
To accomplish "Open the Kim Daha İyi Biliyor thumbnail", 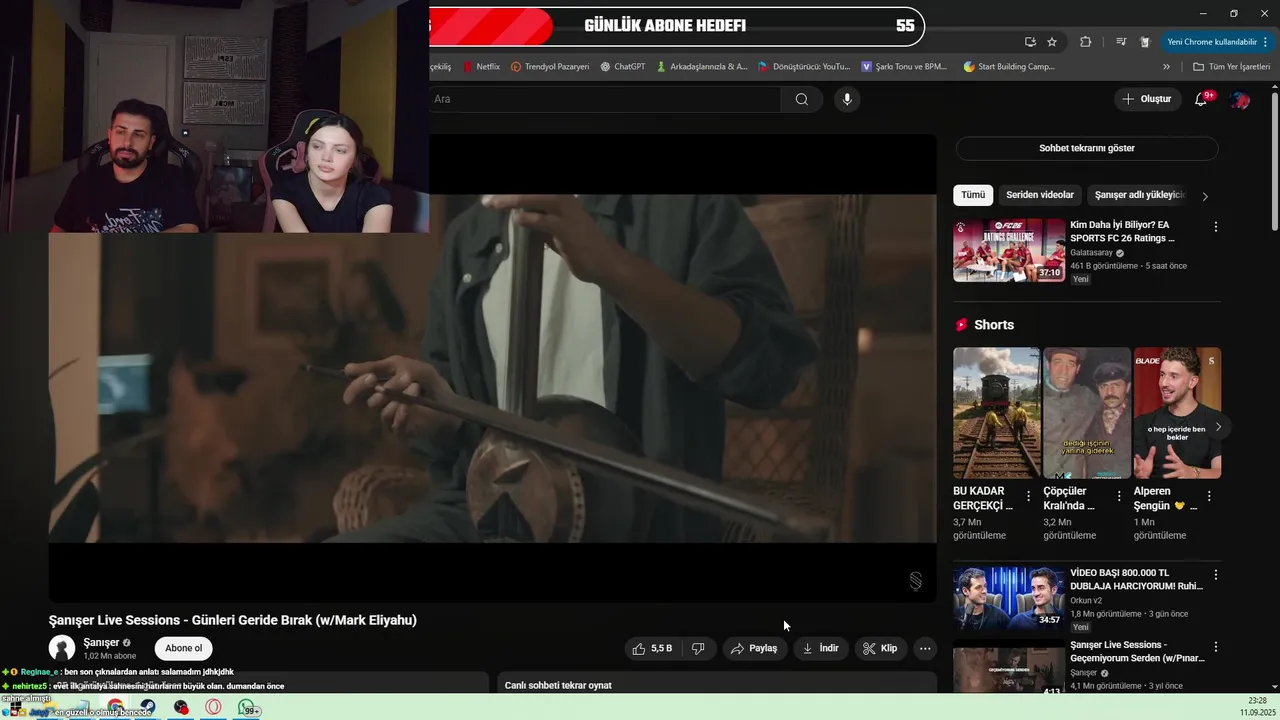I will (x=1009, y=250).
